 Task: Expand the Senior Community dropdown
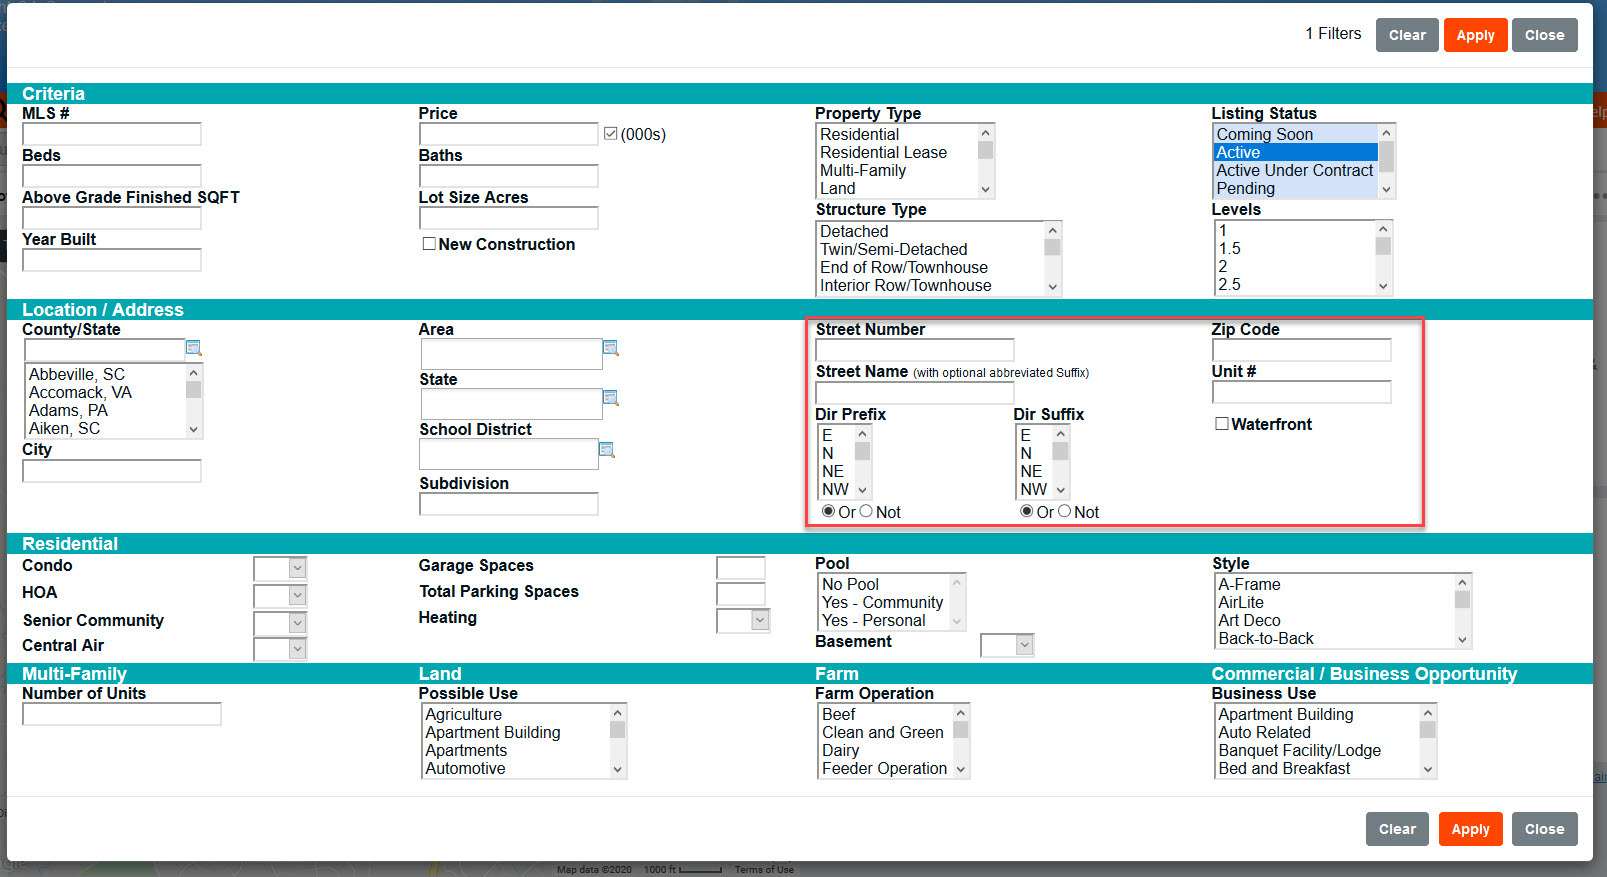click(x=280, y=623)
